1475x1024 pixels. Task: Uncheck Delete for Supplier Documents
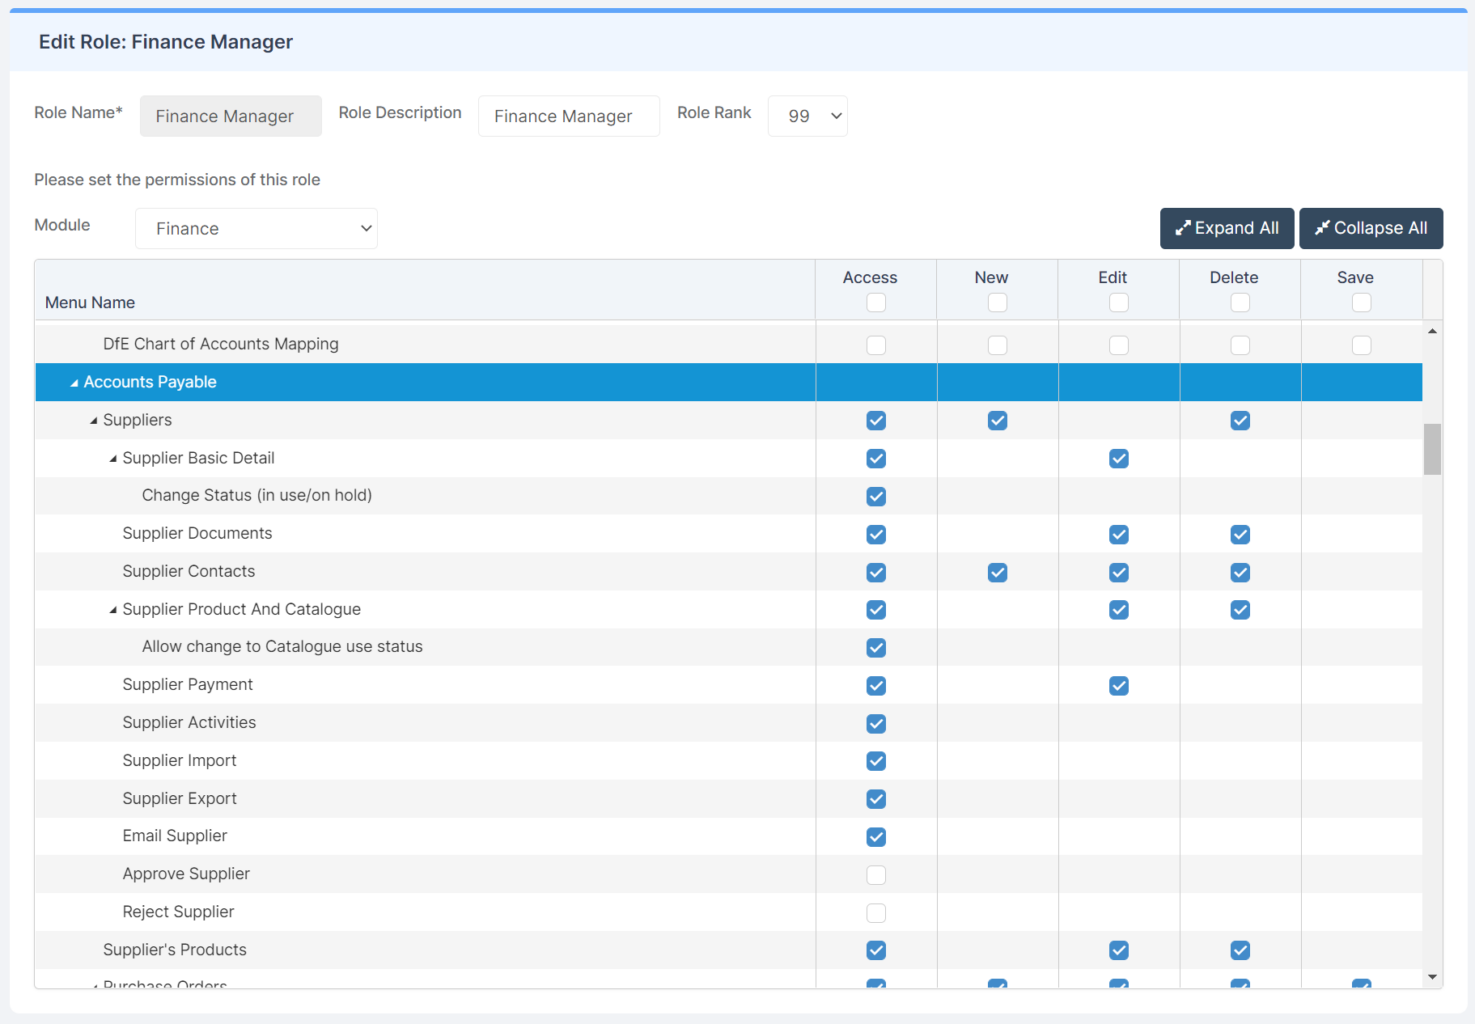(x=1240, y=534)
